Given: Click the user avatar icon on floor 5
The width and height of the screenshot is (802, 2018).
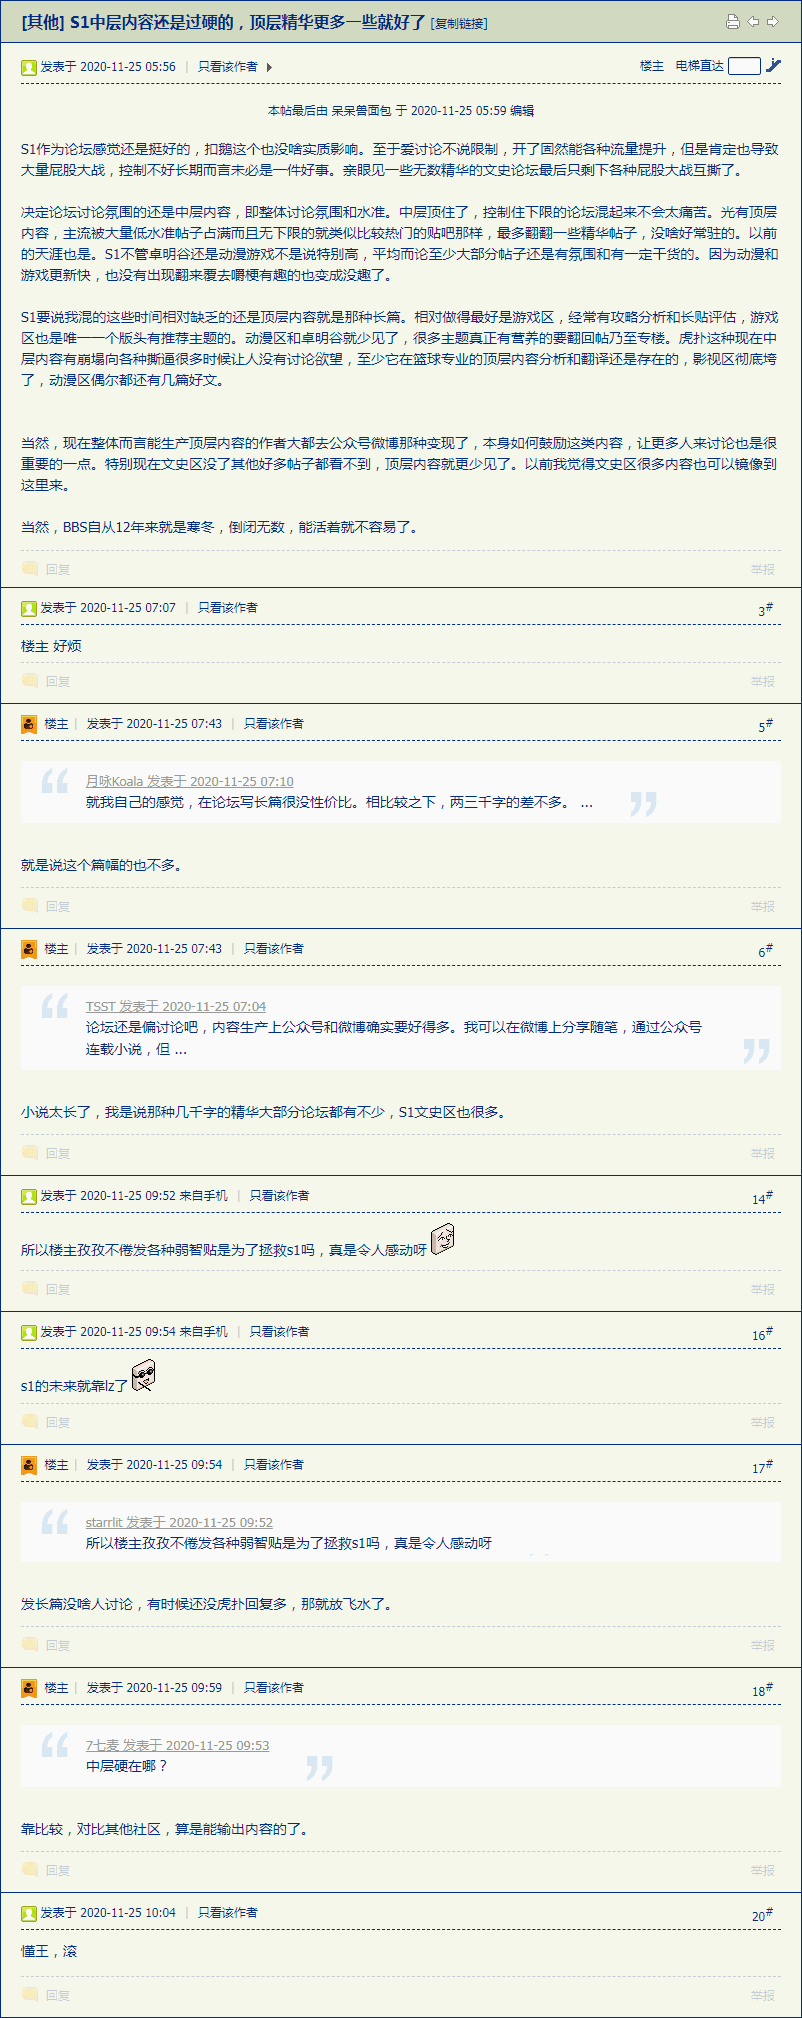Looking at the screenshot, I should pyautogui.click(x=29, y=724).
